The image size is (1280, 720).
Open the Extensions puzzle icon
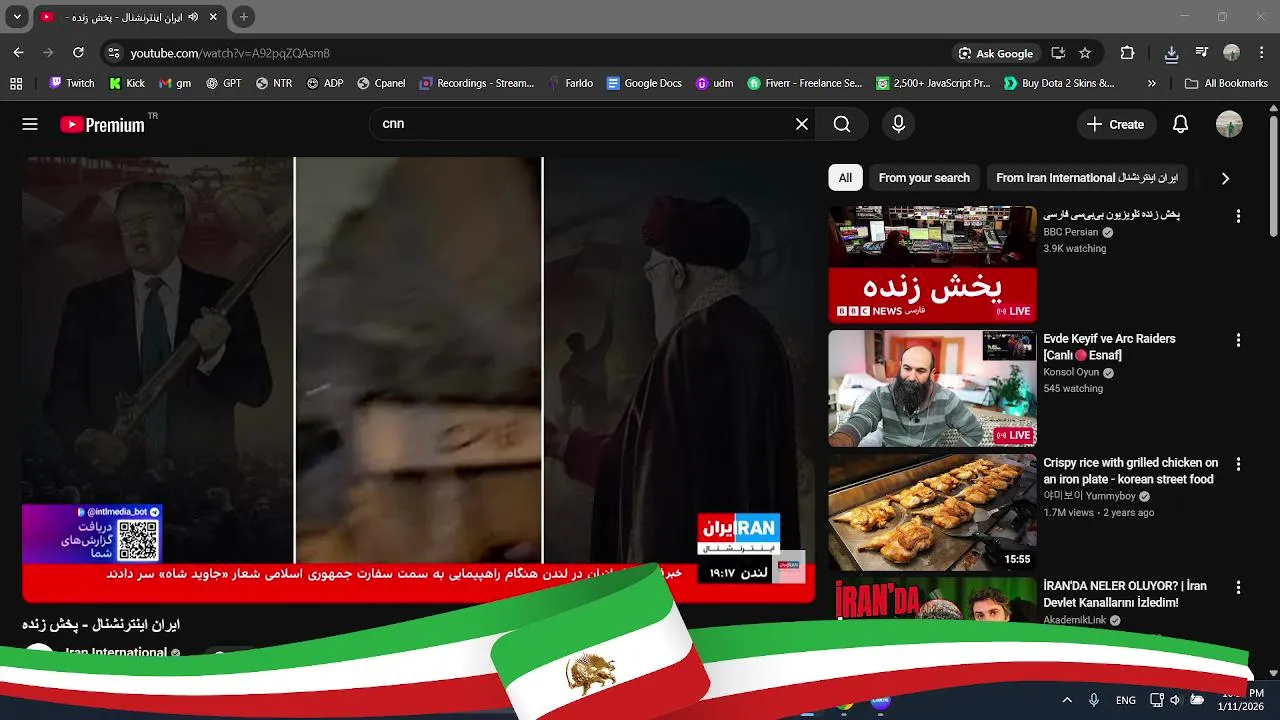click(x=1127, y=53)
